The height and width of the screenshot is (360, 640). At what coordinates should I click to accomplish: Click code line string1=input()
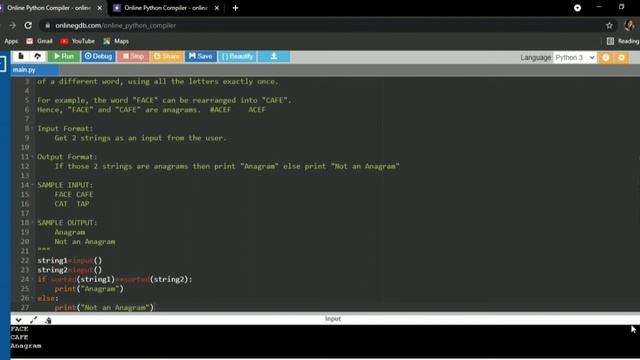coord(70,260)
